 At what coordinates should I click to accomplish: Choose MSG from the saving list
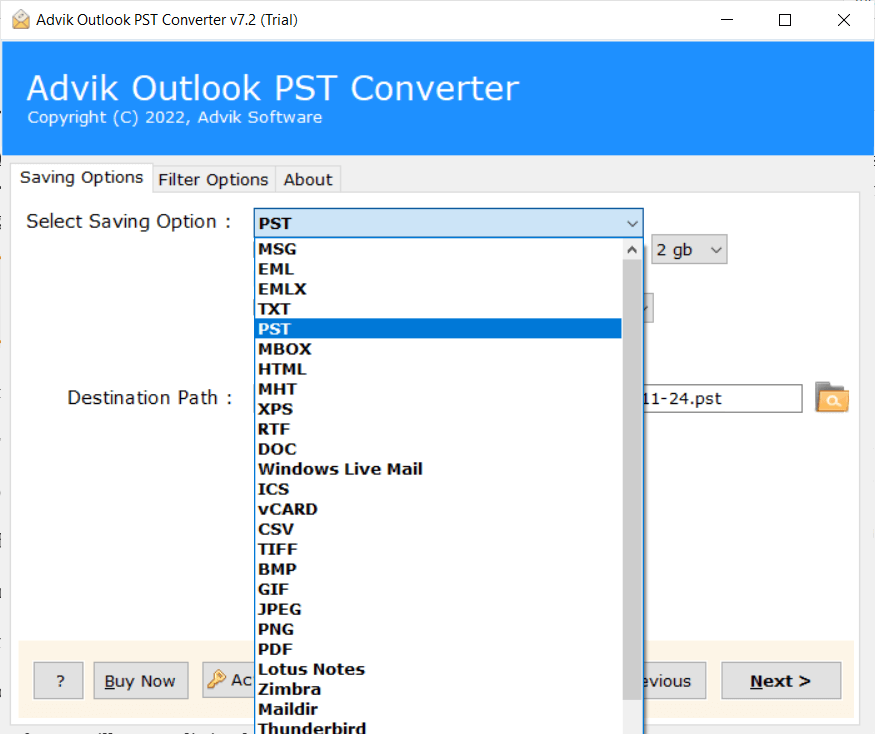point(438,249)
